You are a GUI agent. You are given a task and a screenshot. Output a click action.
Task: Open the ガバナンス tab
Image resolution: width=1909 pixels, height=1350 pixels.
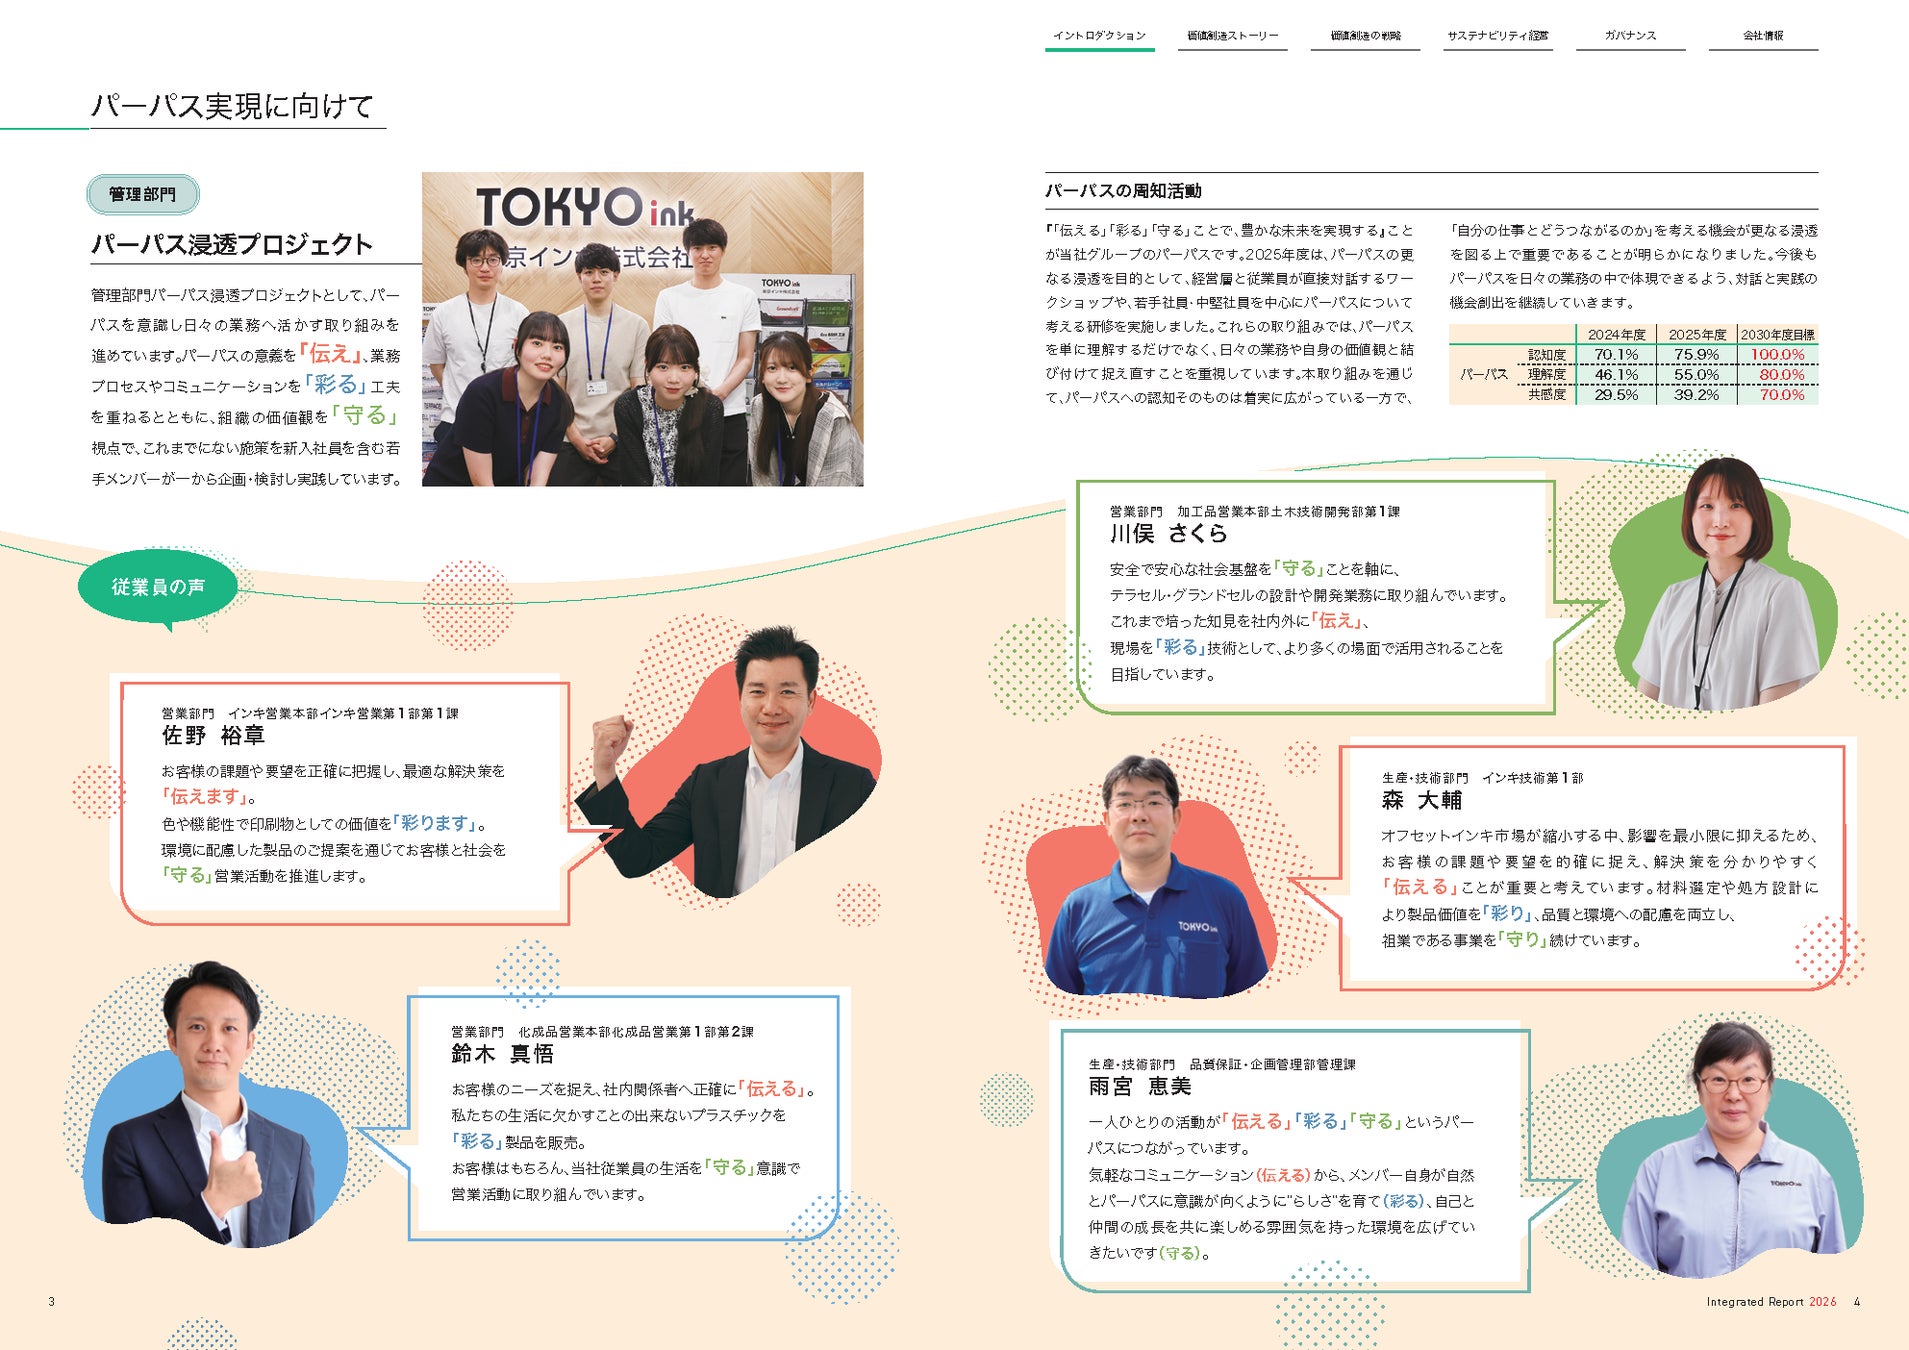click(1631, 36)
